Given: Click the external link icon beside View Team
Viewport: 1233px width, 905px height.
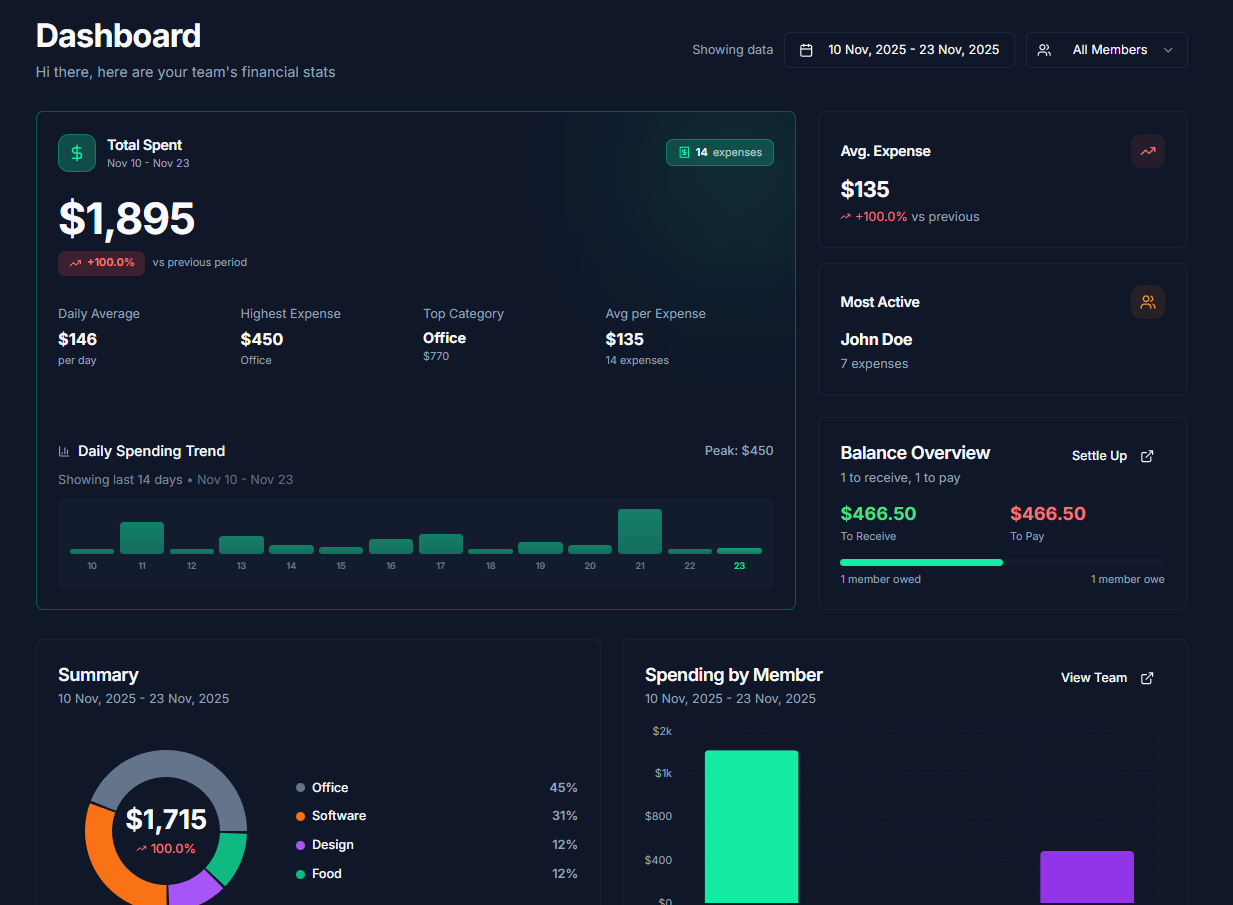Looking at the screenshot, I should click(x=1146, y=677).
